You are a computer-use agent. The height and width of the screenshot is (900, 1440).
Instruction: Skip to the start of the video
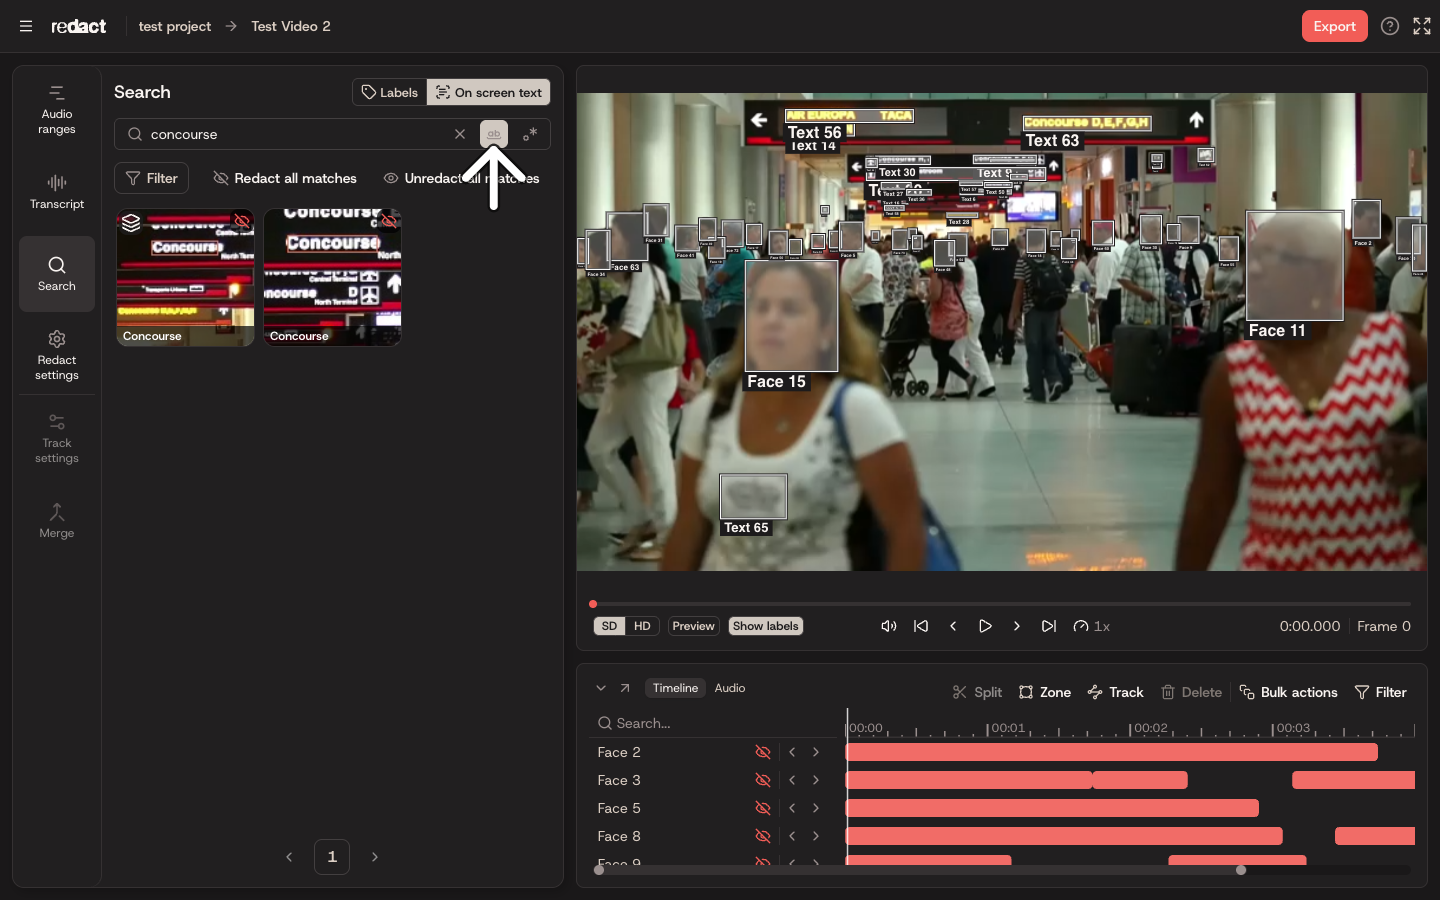(x=921, y=626)
